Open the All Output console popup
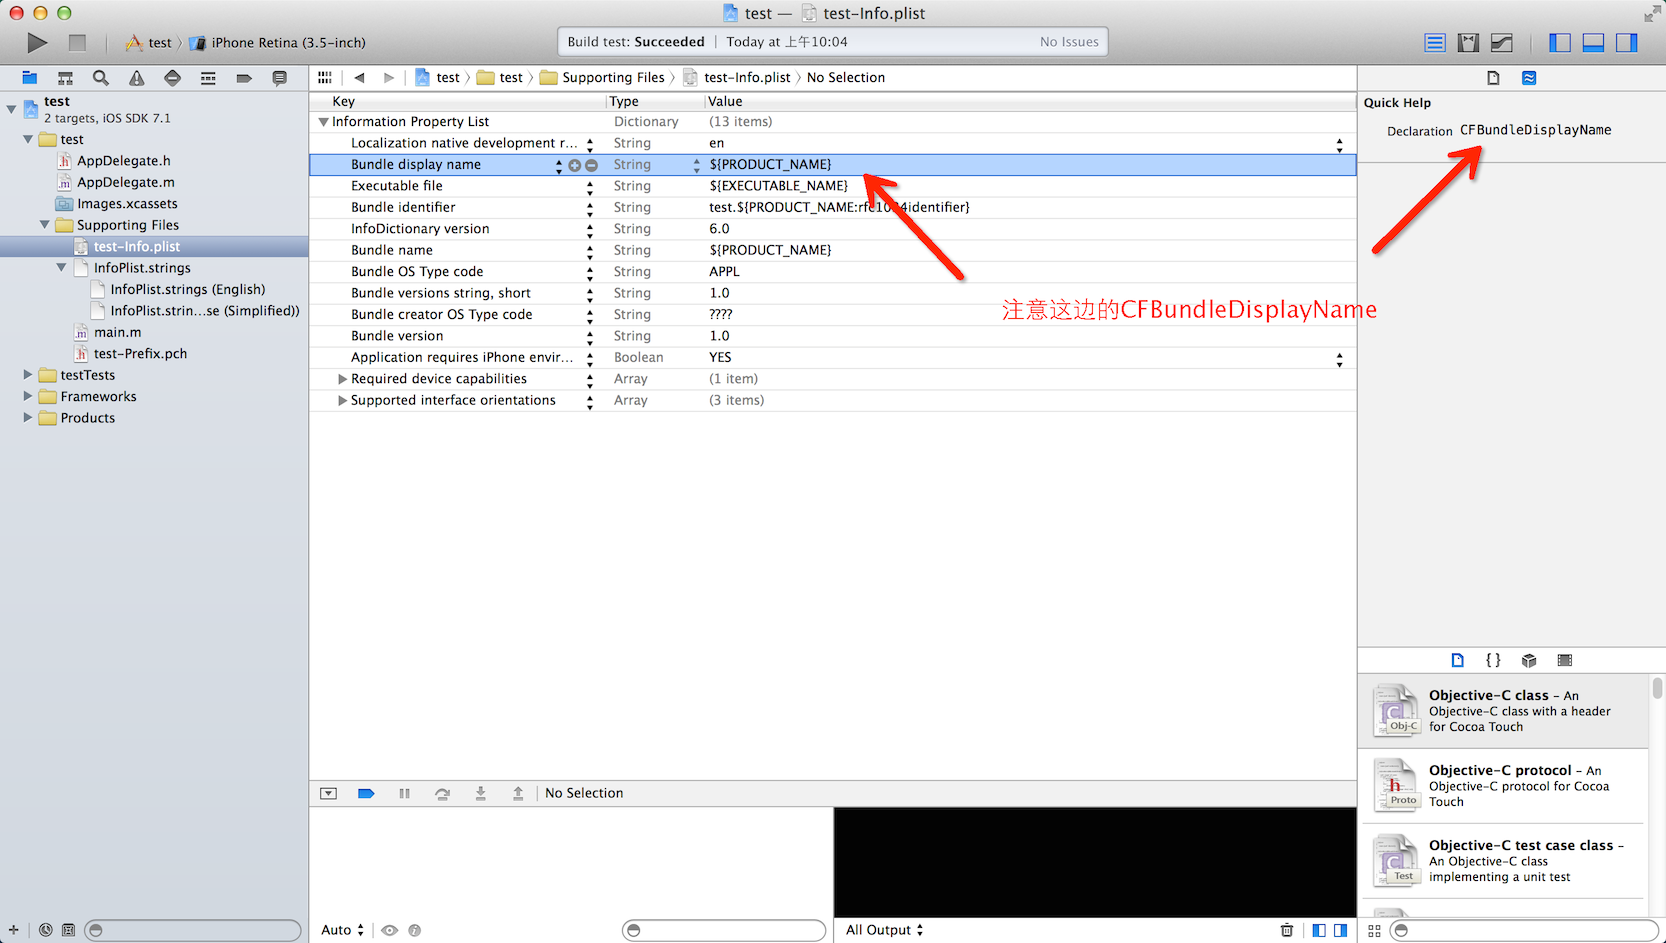The height and width of the screenshot is (943, 1666). pyautogui.click(x=885, y=930)
